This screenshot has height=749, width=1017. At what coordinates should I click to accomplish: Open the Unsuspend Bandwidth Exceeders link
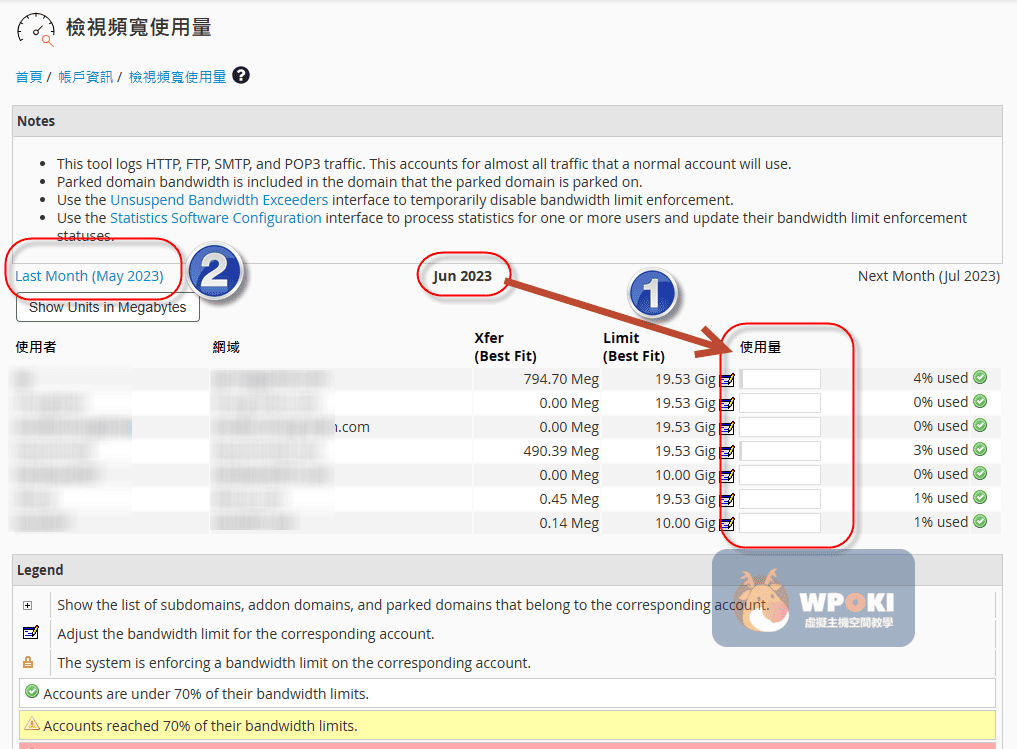[x=219, y=200]
